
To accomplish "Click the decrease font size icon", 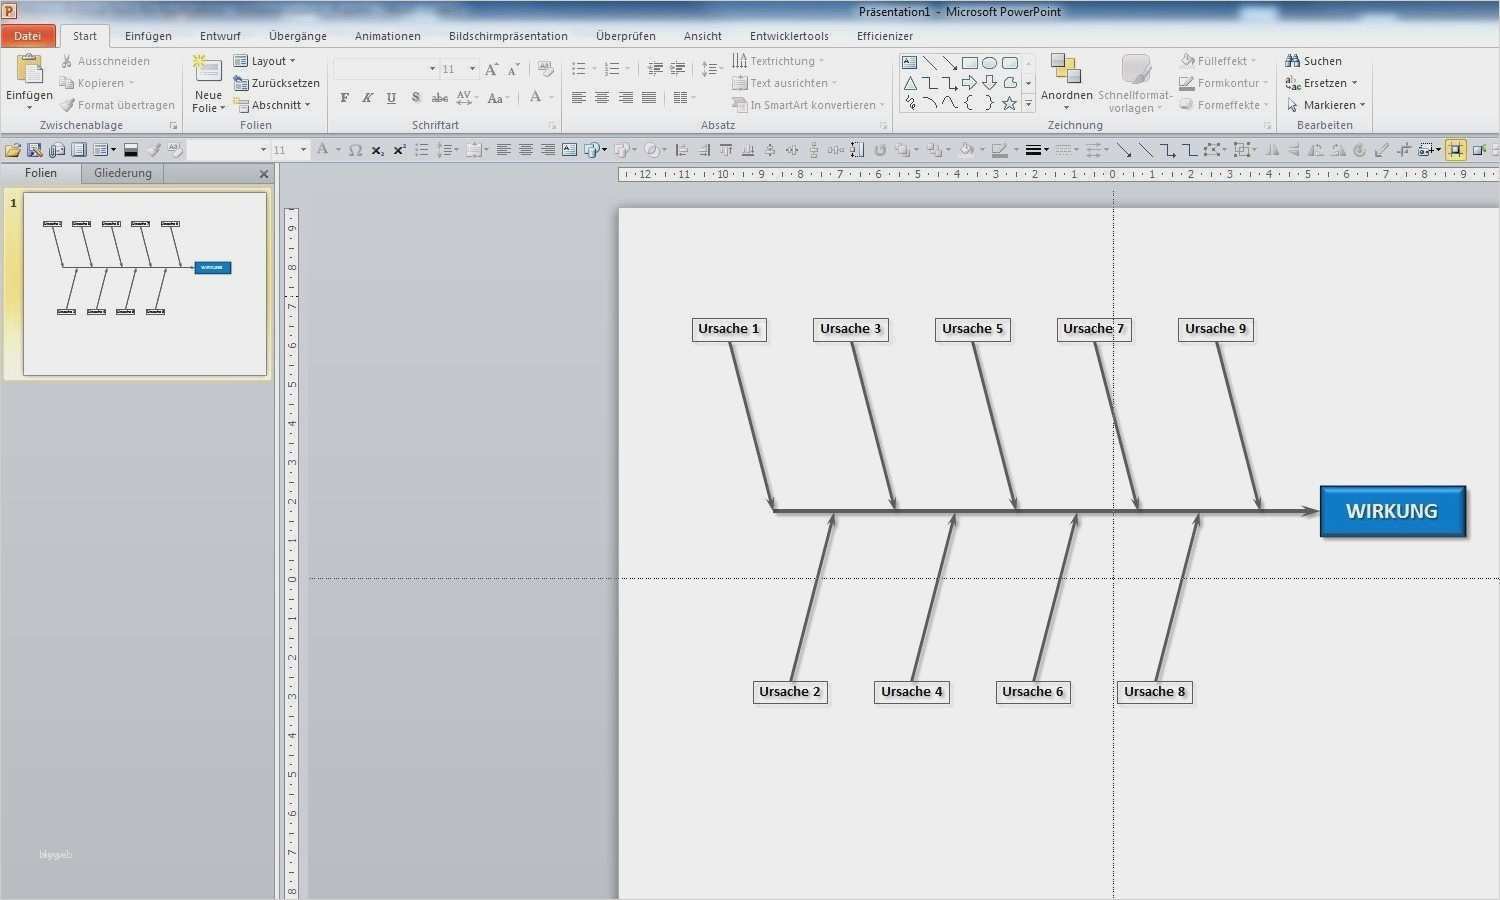I will coord(513,69).
